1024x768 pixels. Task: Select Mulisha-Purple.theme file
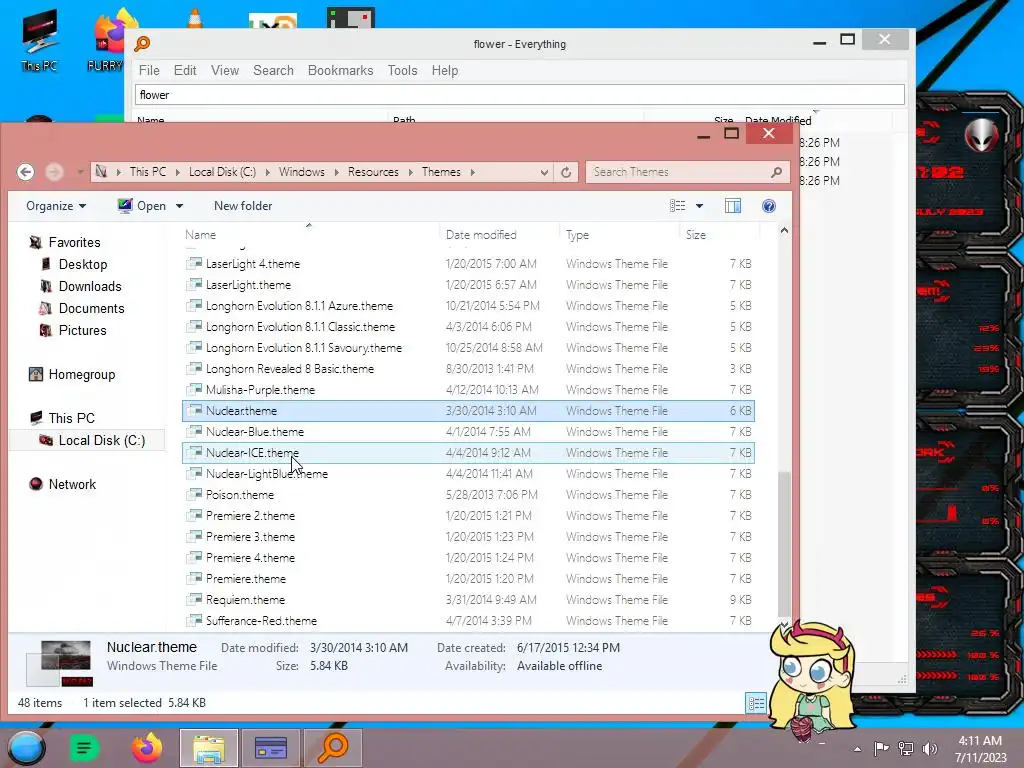pyautogui.click(x=468, y=390)
